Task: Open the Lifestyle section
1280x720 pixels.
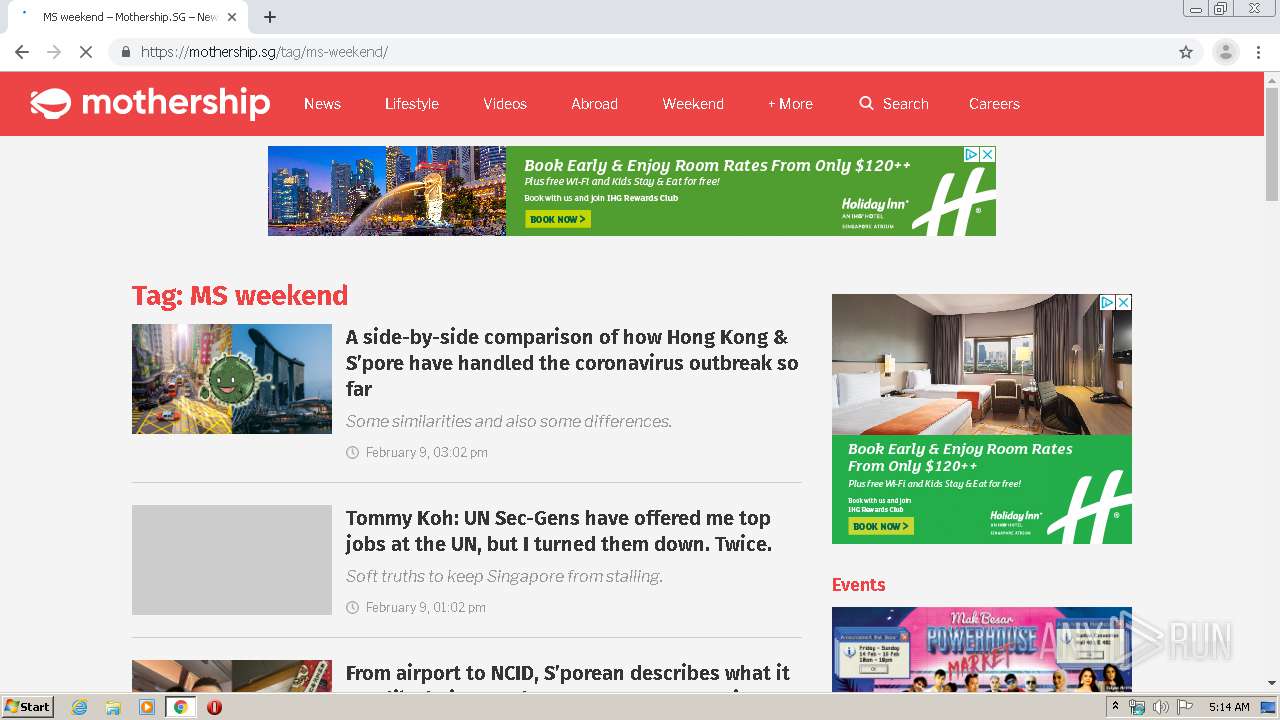Action: (412, 104)
